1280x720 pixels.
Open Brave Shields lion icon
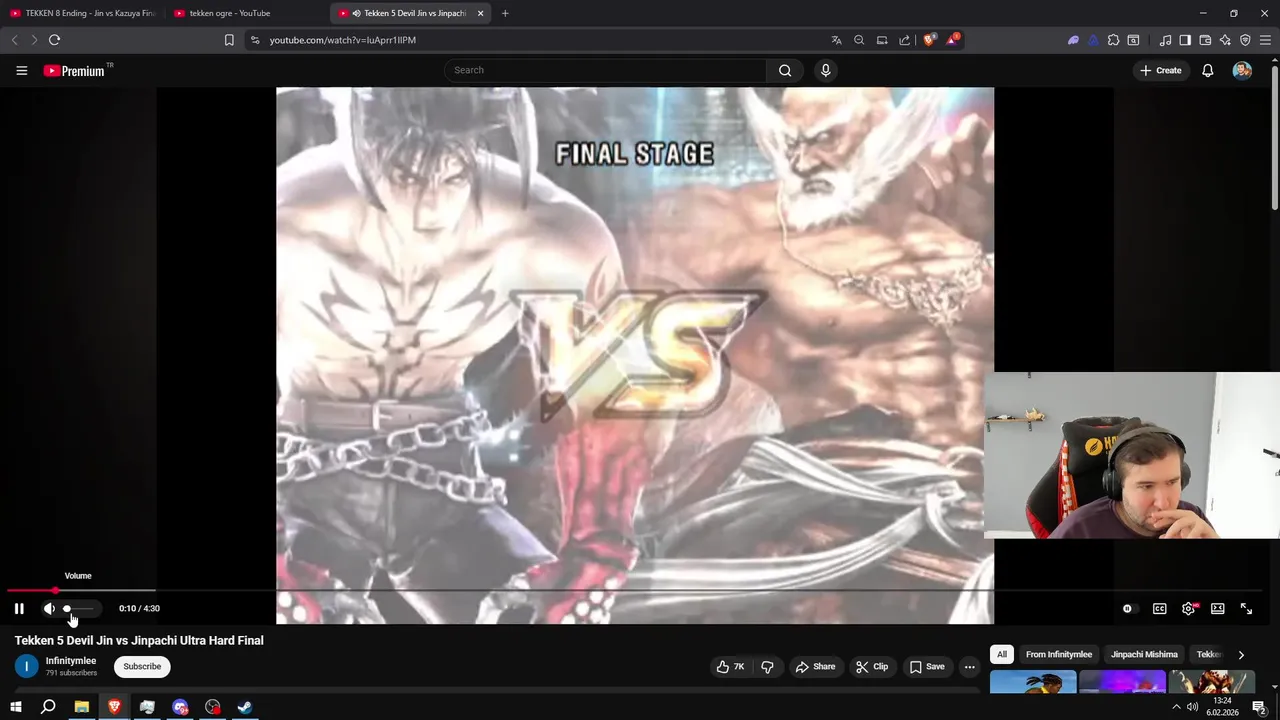929,40
